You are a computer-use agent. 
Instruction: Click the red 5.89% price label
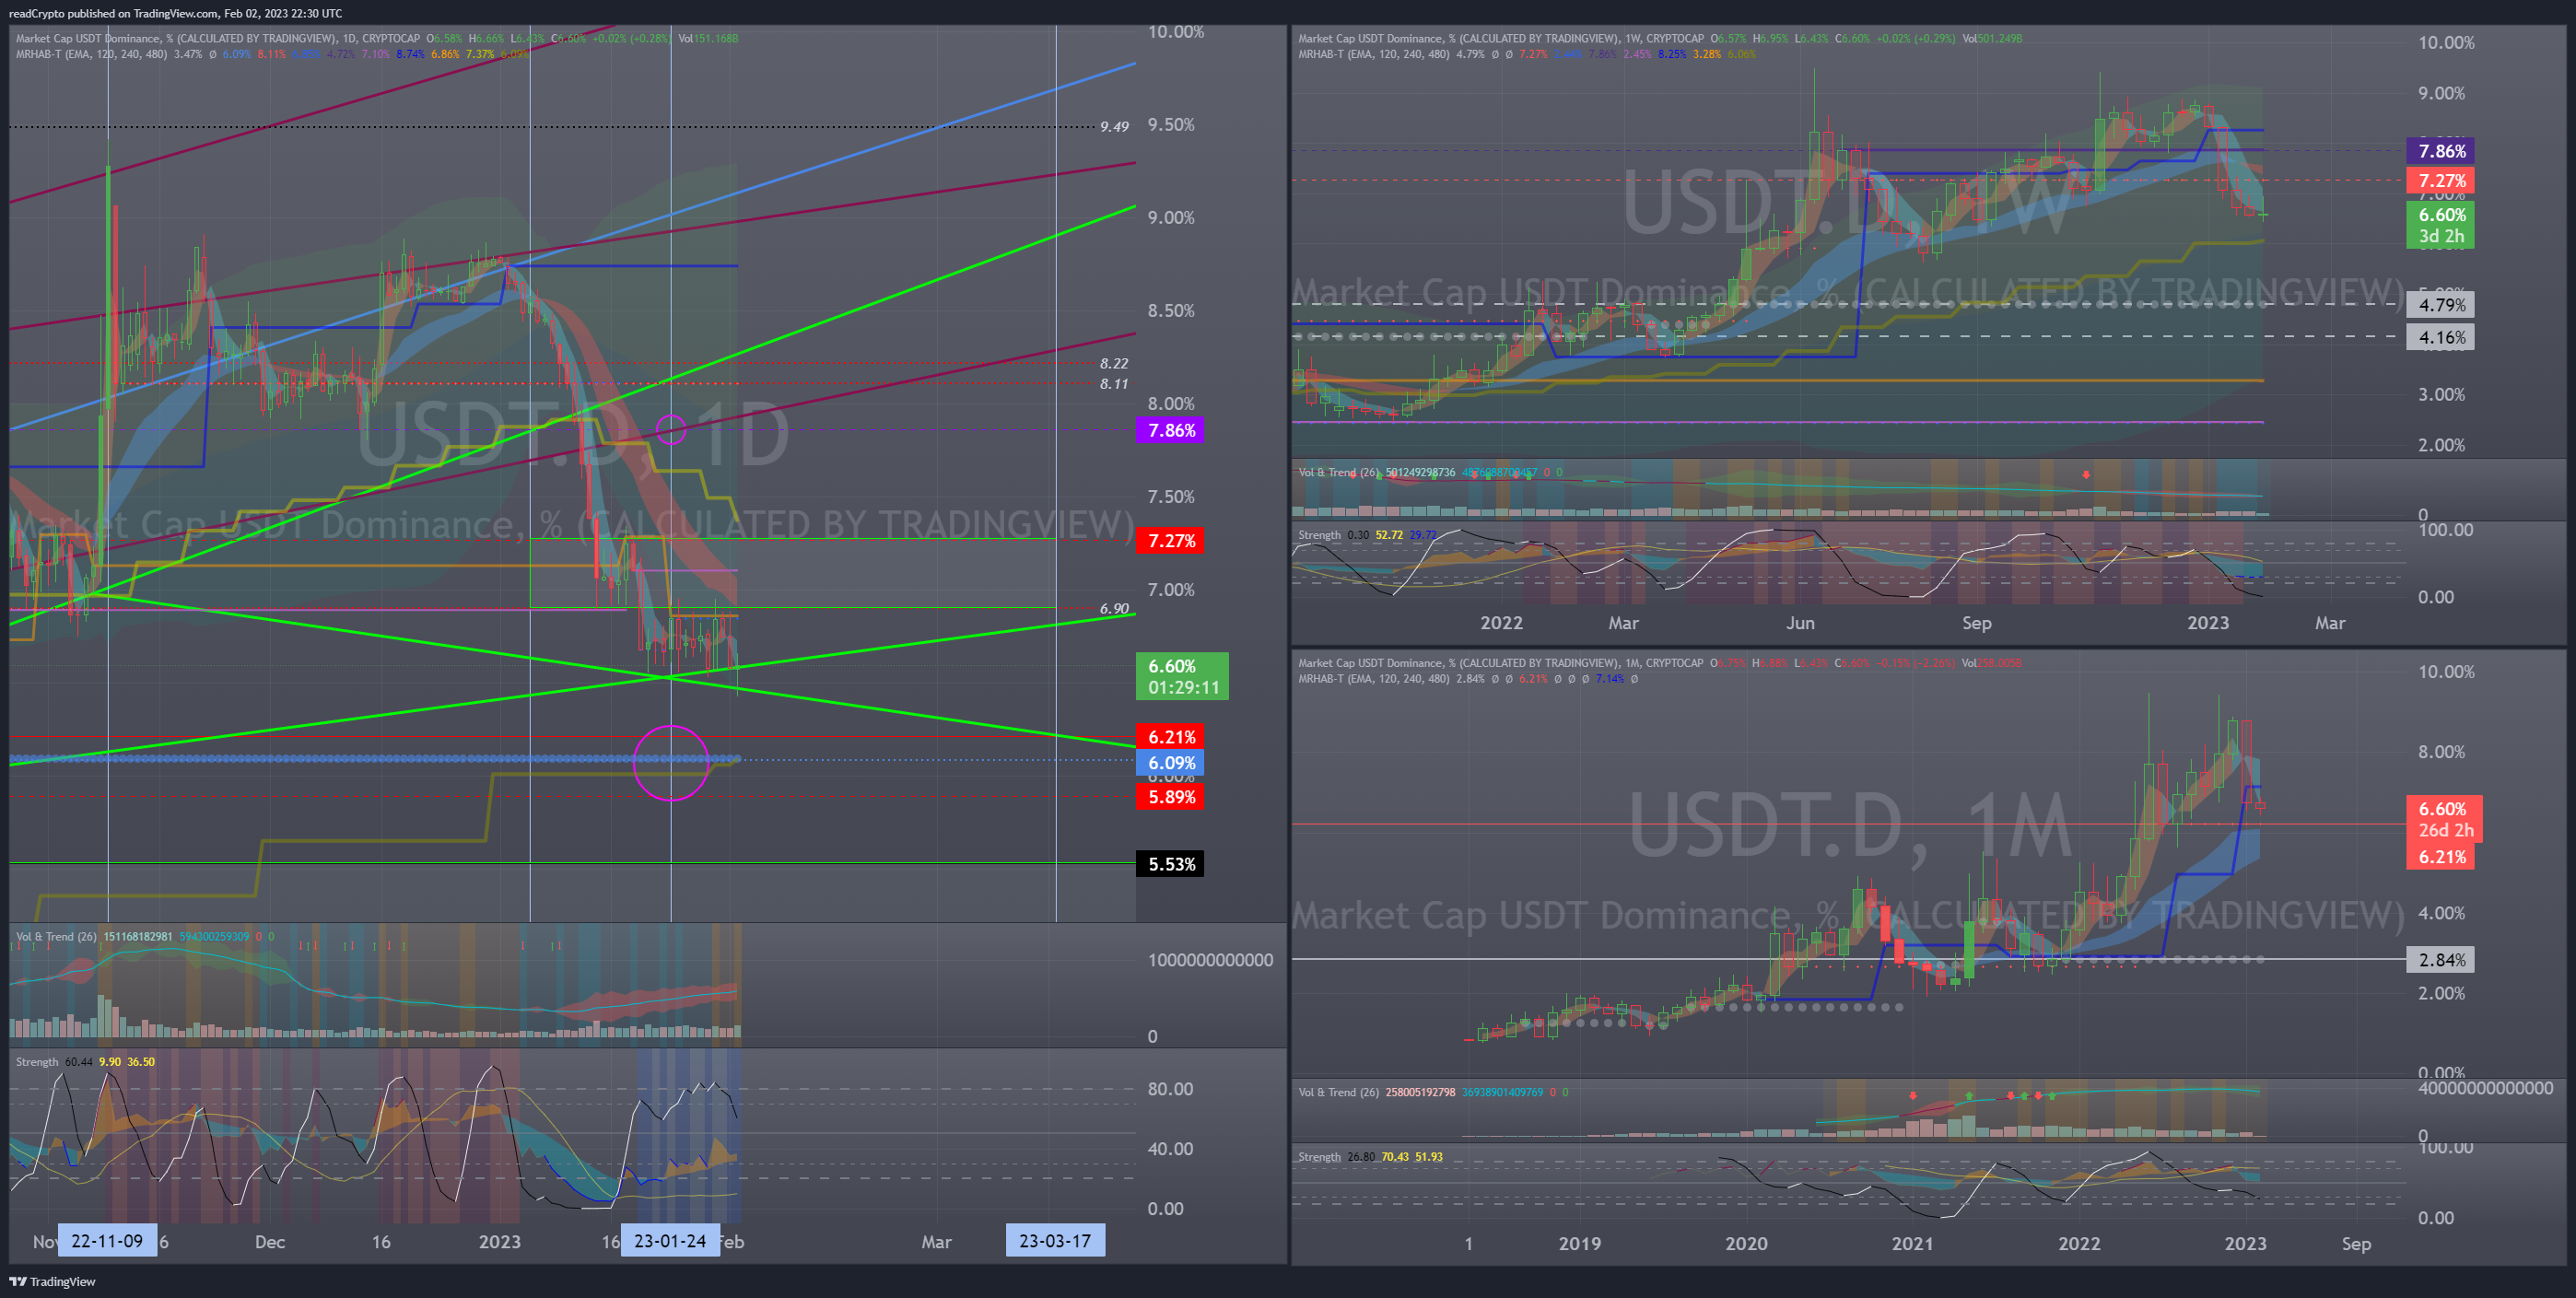[1170, 797]
